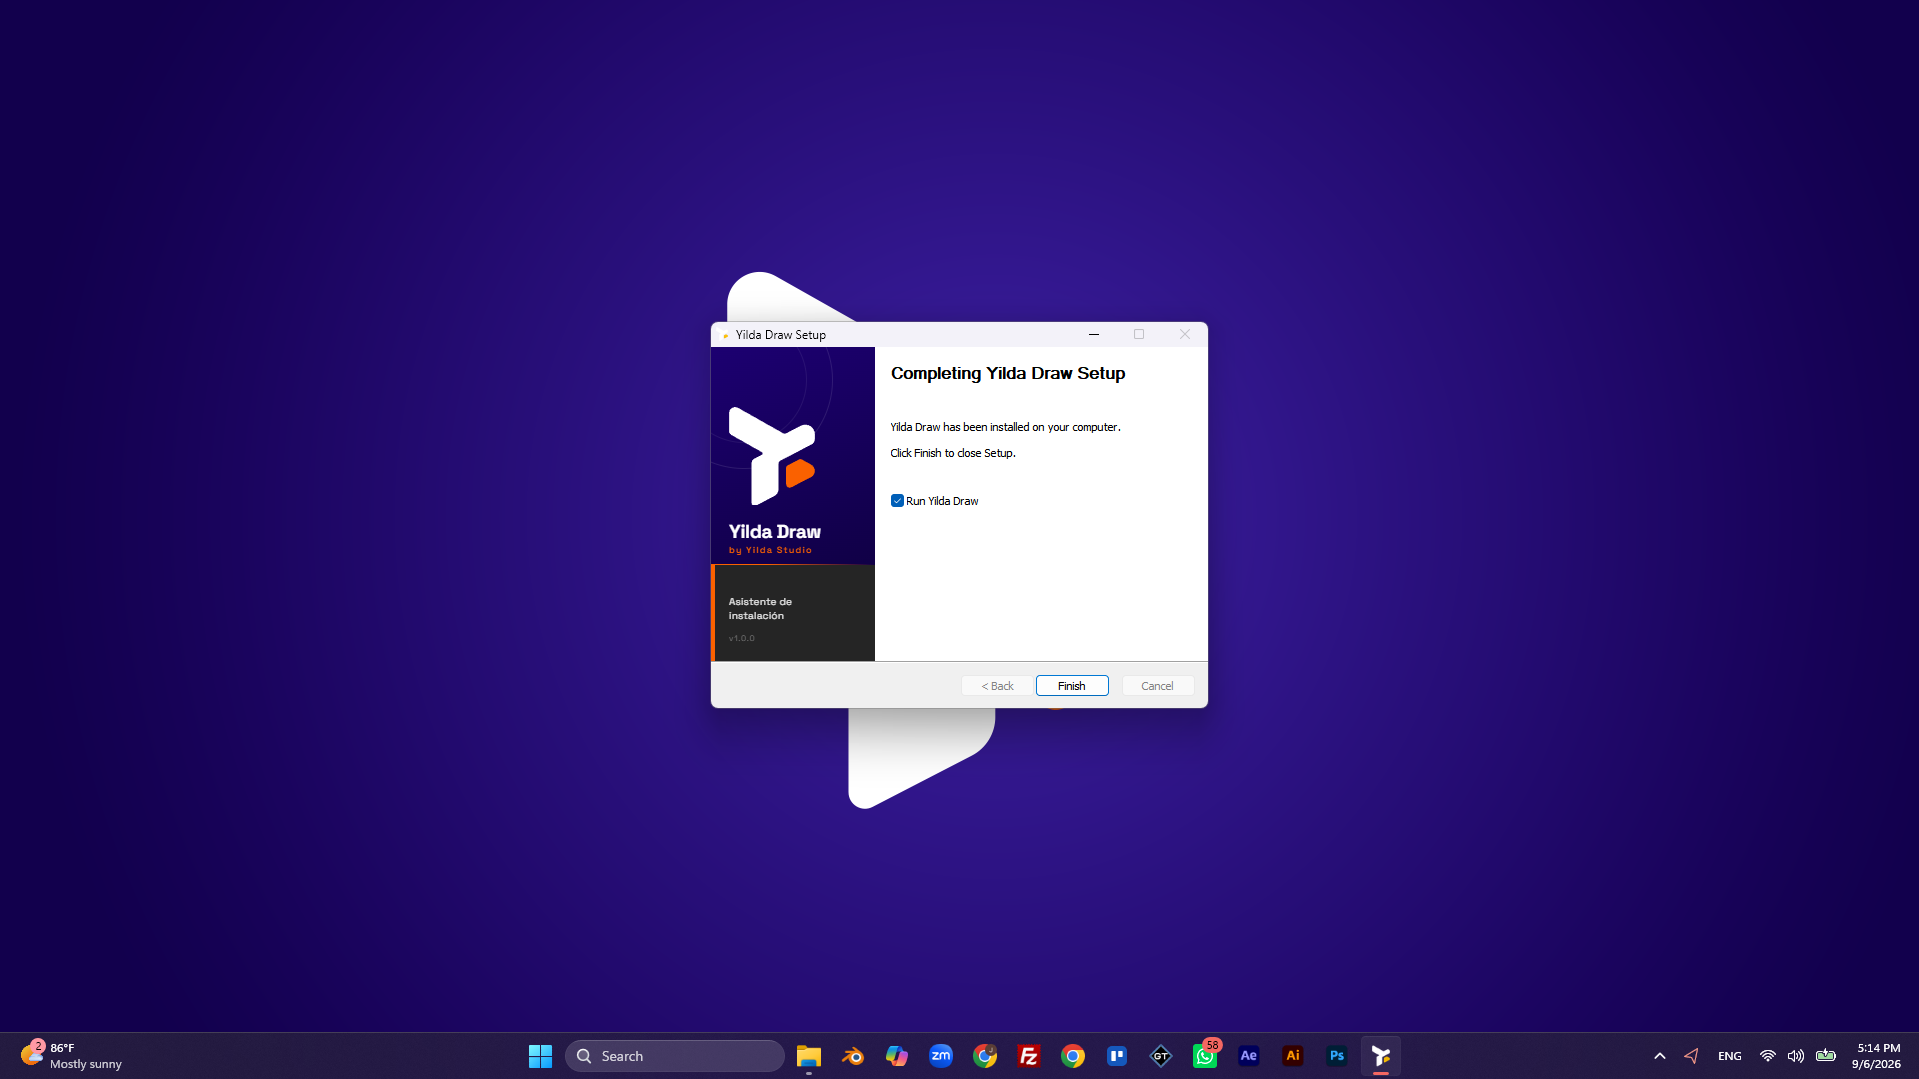Image resolution: width=1919 pixels, height=1079 pixels.
Task: Open the clock showing 5:14 PM
Action: pyautogui.click(x=1877, y=1056)
